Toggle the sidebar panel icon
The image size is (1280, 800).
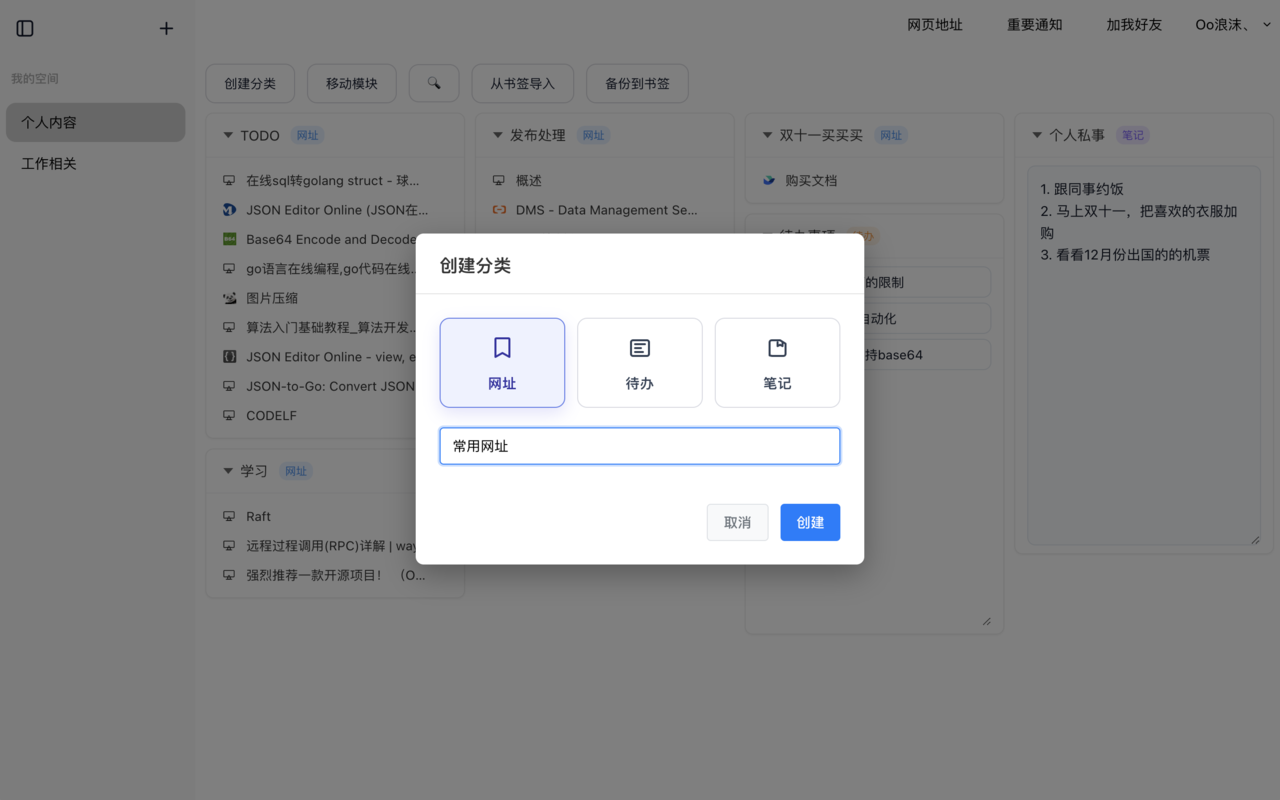[25, 28]
